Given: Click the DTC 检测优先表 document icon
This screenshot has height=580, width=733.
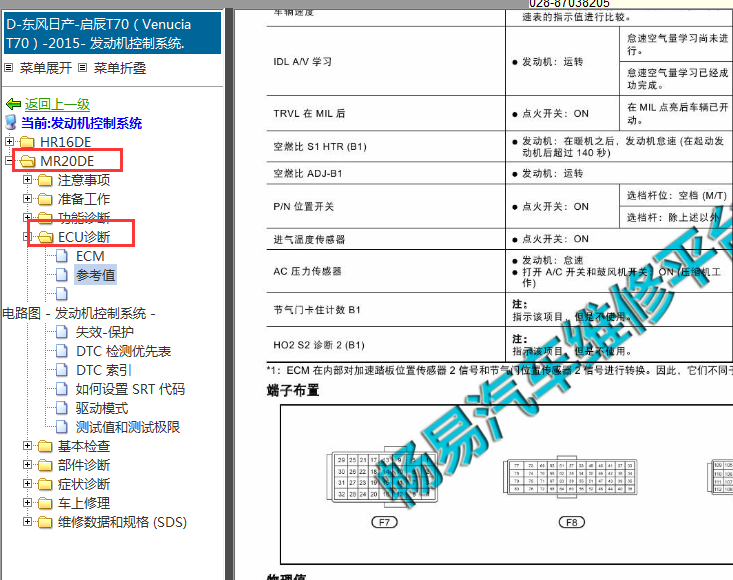Looking at the screenshot, I should (x=62, y=351).
